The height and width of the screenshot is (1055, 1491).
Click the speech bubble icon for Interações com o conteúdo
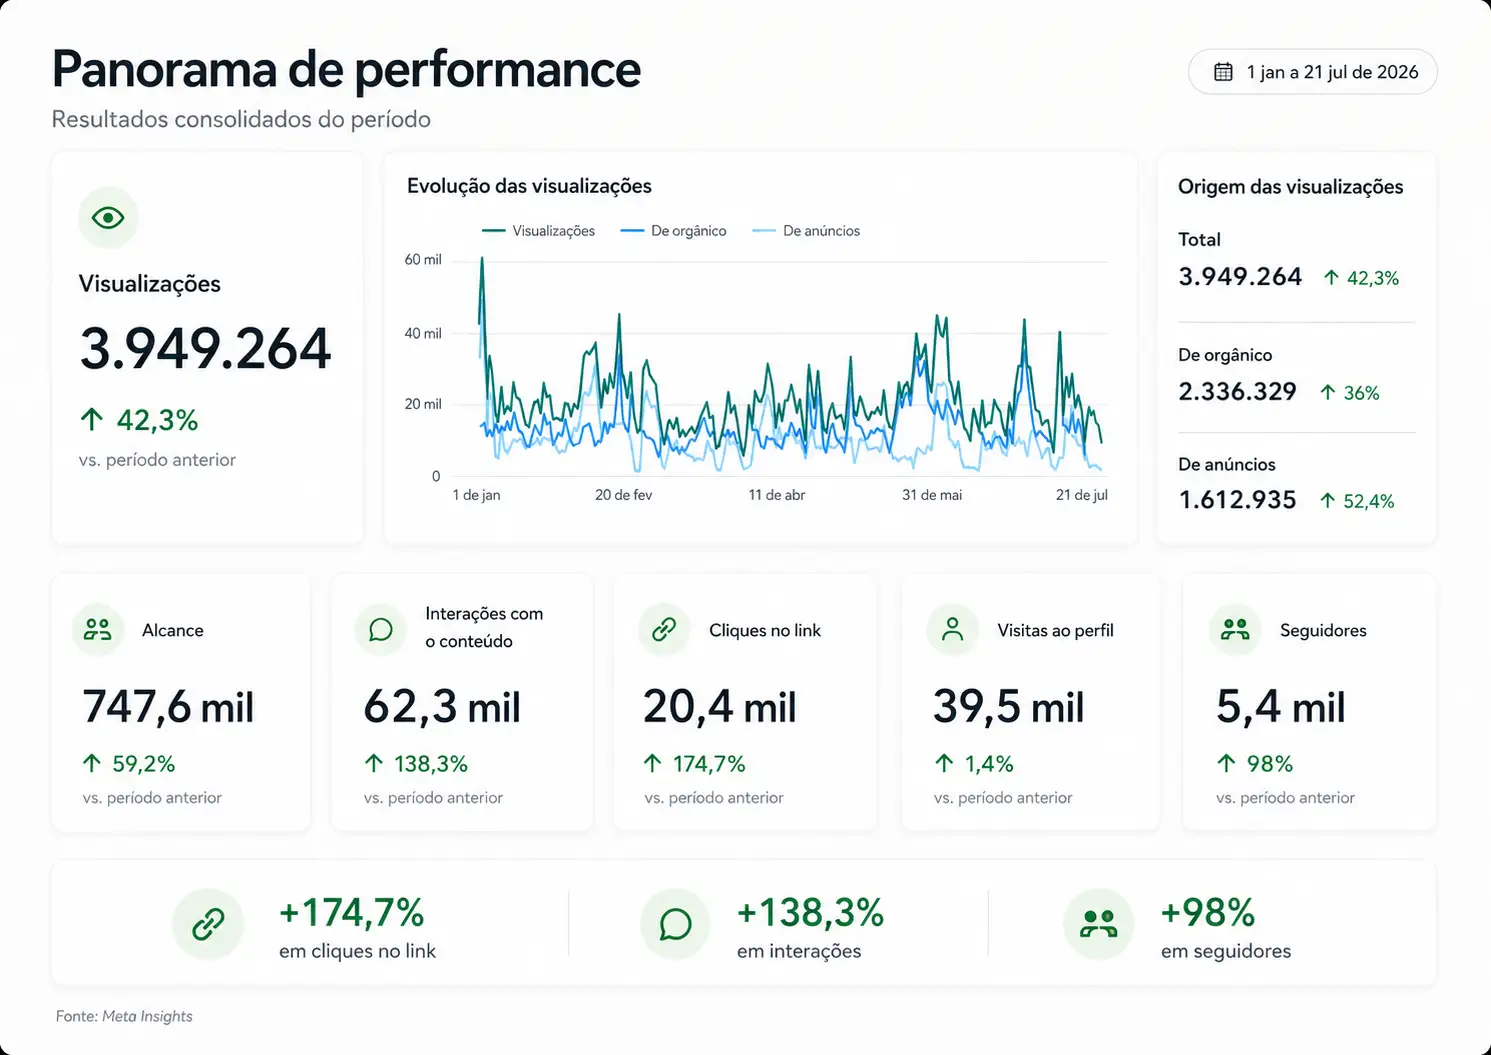pos(381,629)
